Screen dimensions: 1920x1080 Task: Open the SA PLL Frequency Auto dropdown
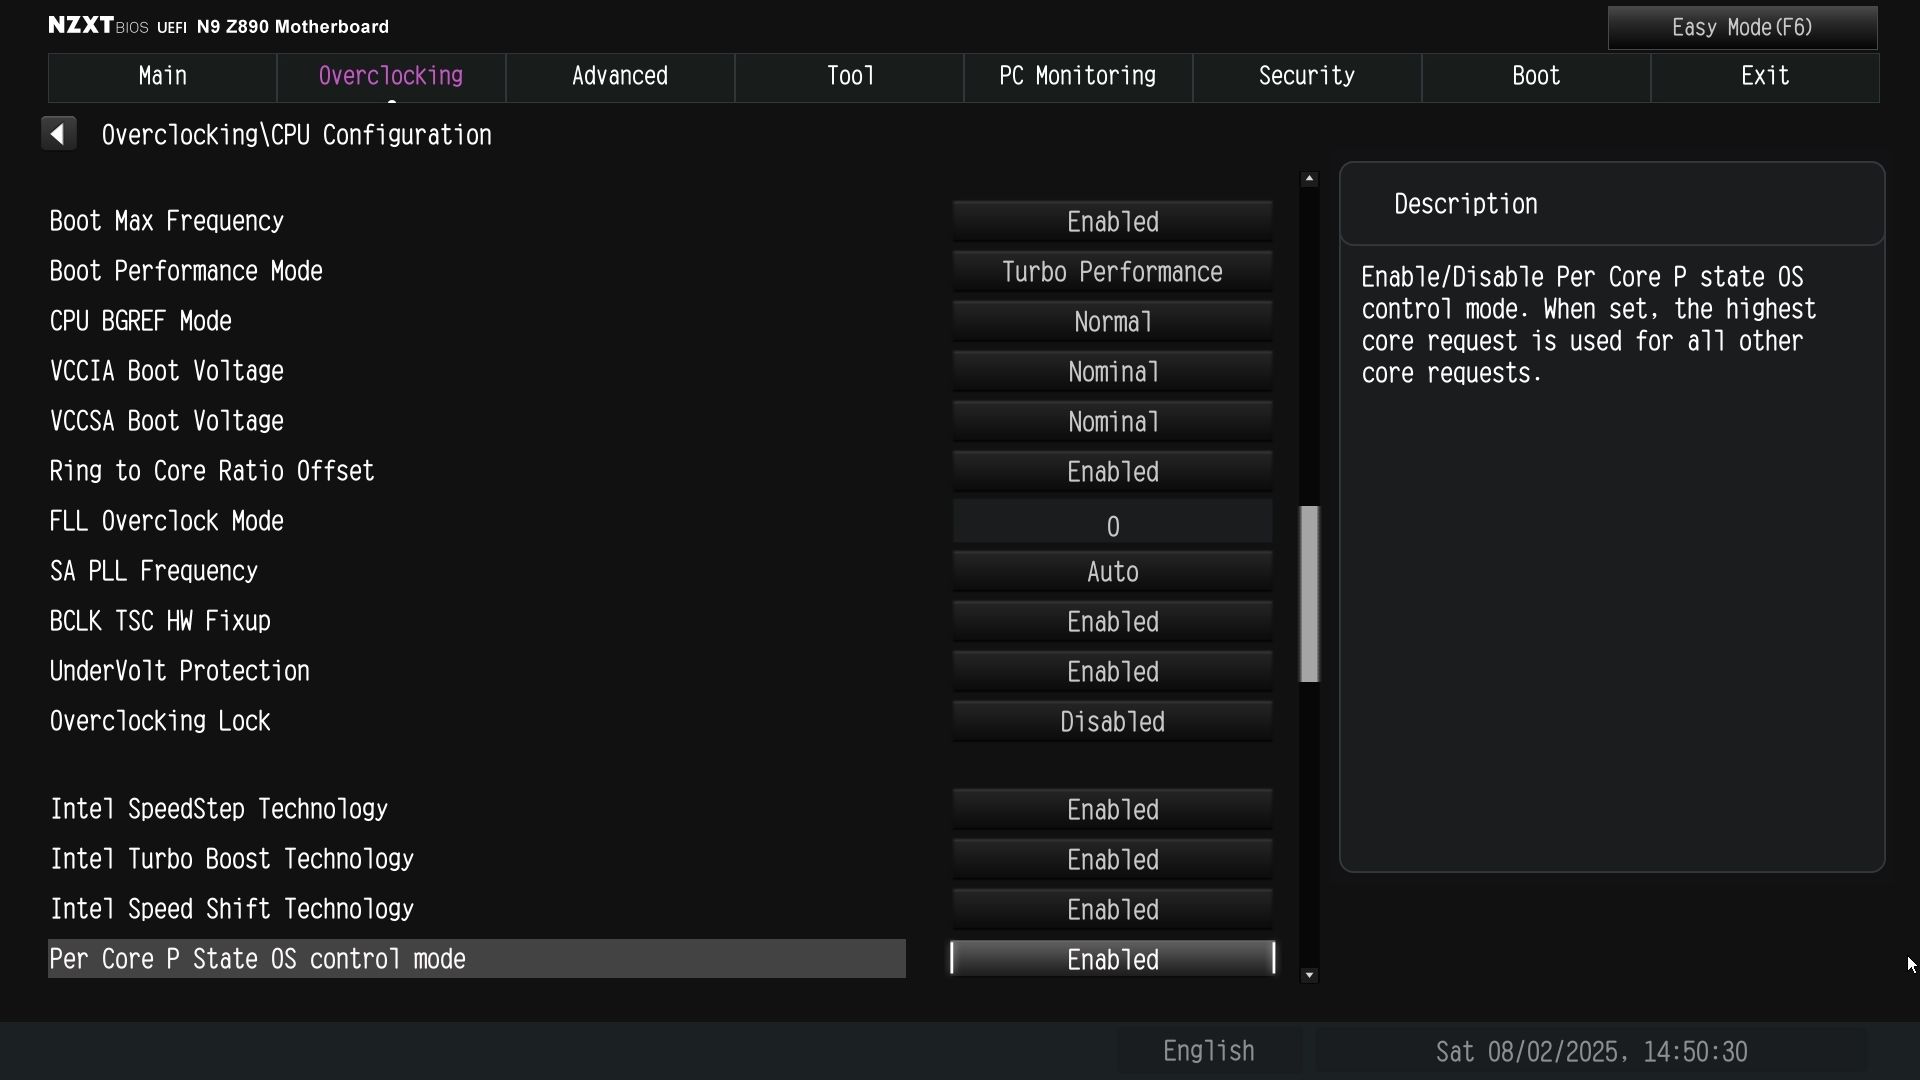point(1112,572)
